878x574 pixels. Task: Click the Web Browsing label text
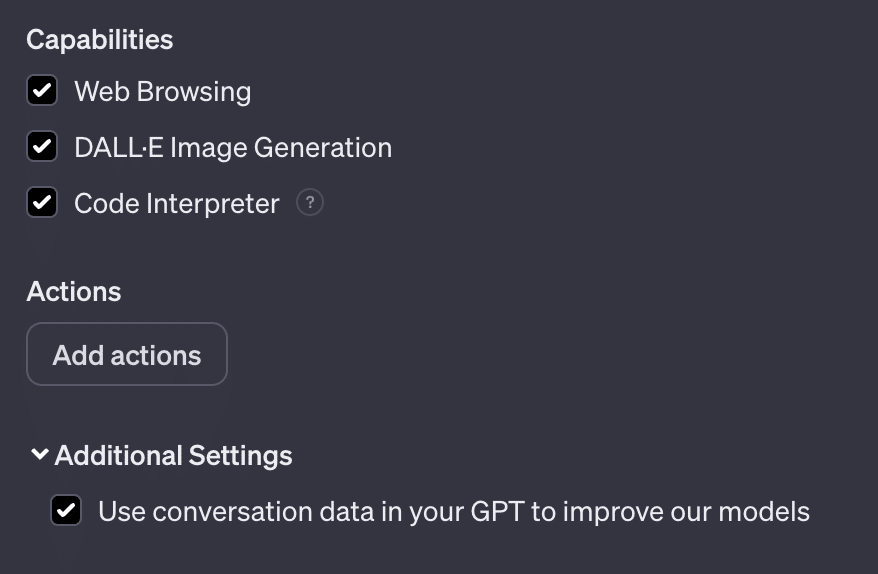[x=162, y=92]
